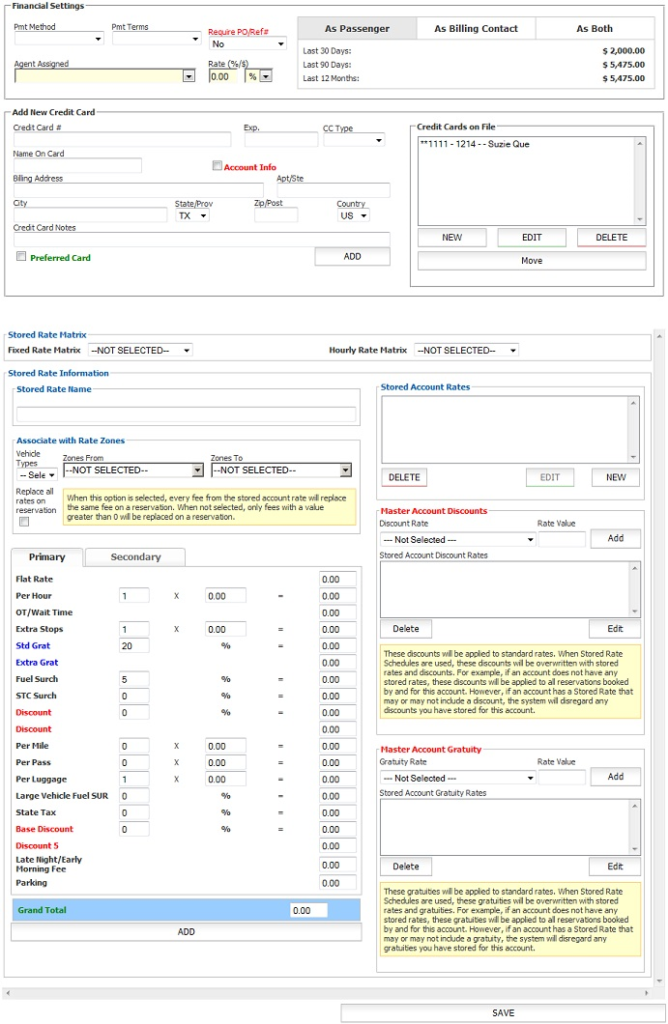This screenshot has height=1024, width=668.
Task: Add the Master Account Discount rate
Action: point(615,538)
